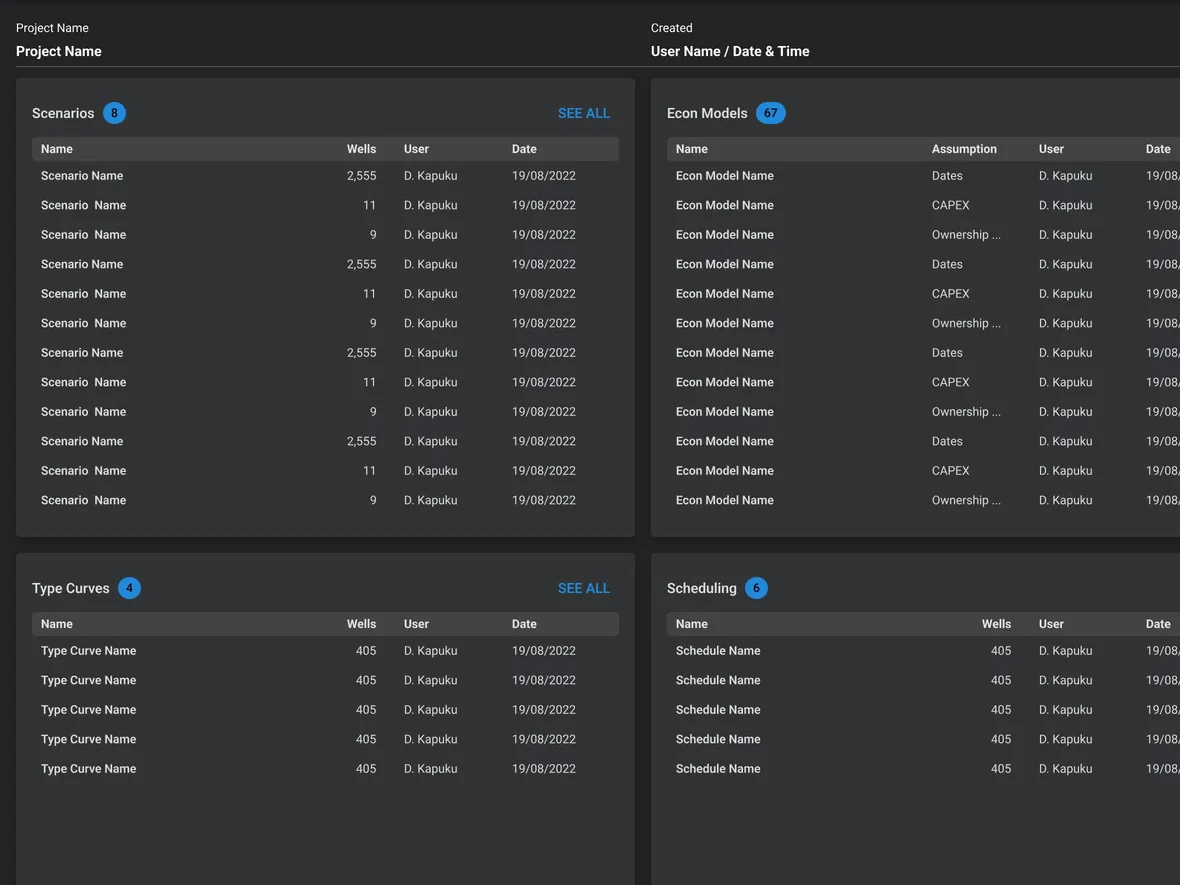The width and height of the screenshot is (1180, 885).
Task: Click the Scenarios count badge showing 8
Action: coord(114,113)
